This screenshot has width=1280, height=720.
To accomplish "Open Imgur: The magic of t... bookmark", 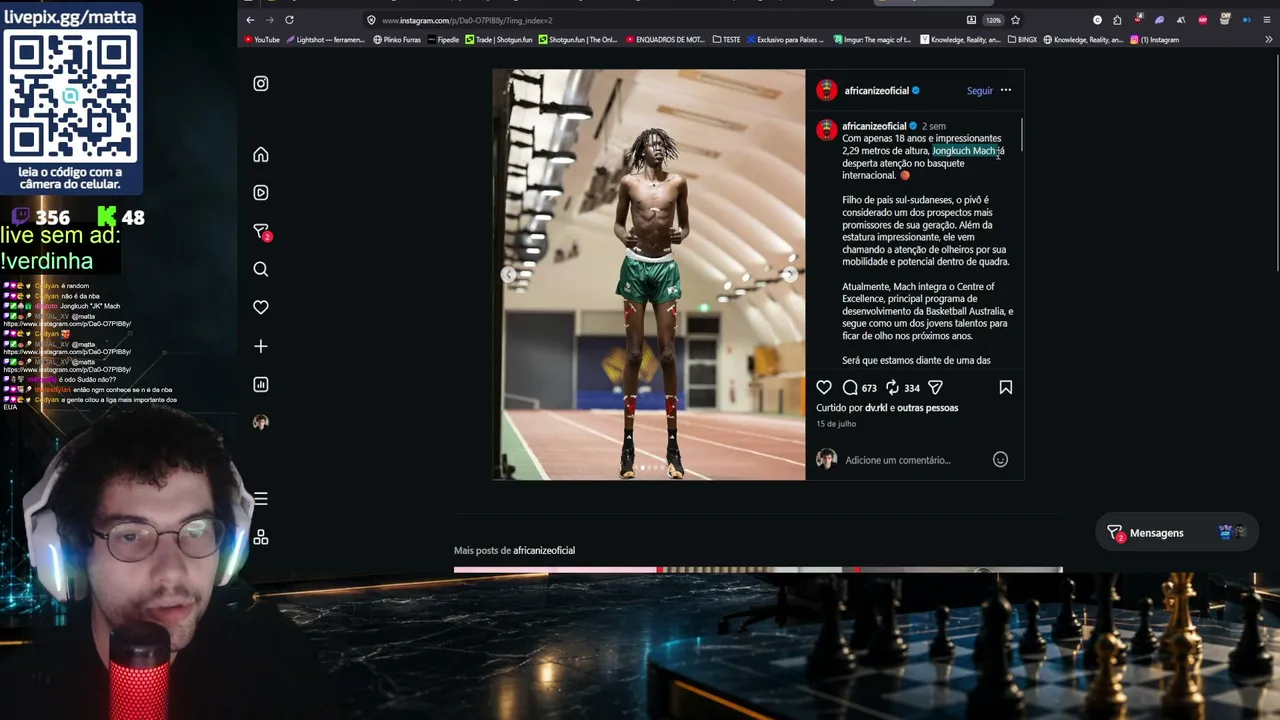I will click(872, 40).
